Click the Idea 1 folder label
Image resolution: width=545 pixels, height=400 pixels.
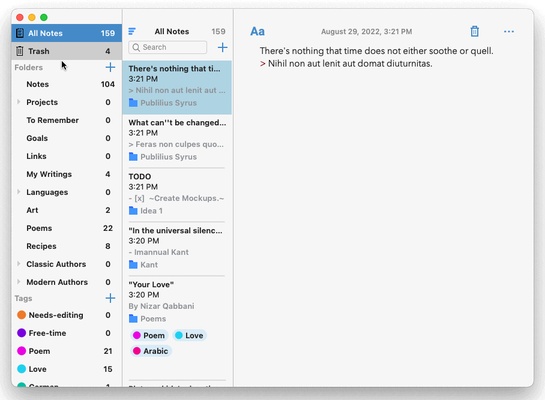click(x=151, y=211)
